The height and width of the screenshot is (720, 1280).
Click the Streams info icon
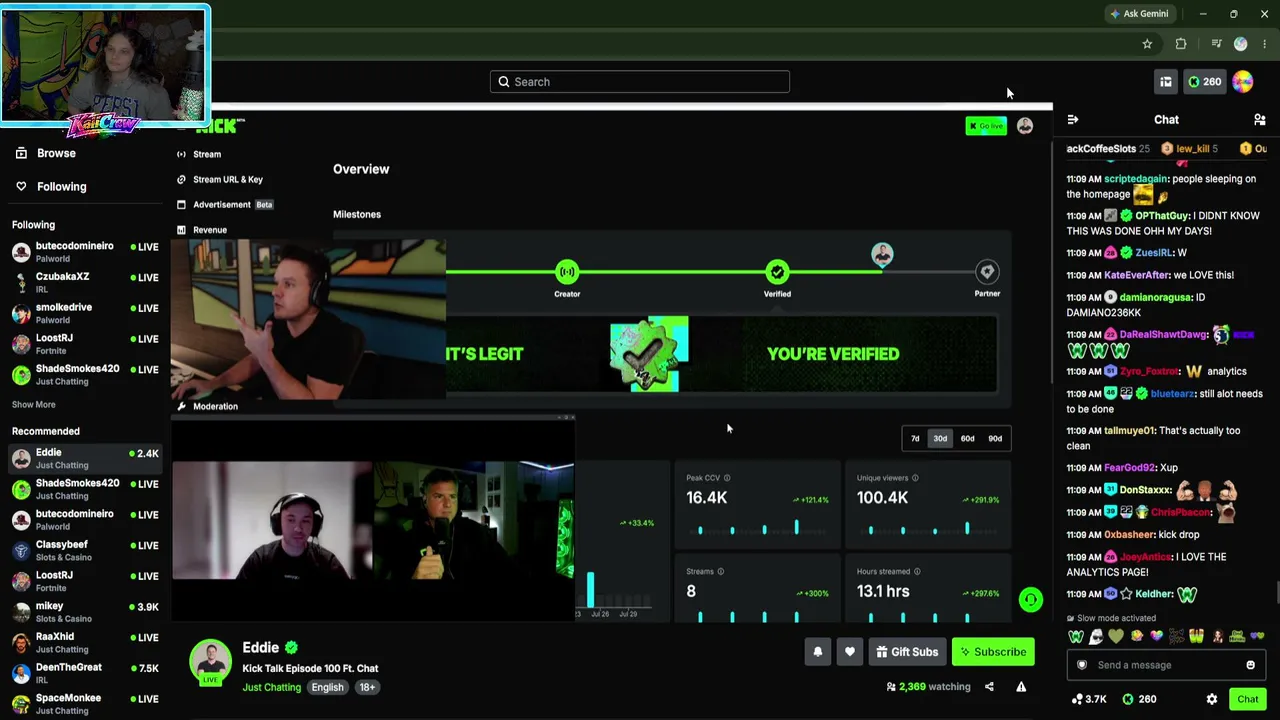(721, 572)
